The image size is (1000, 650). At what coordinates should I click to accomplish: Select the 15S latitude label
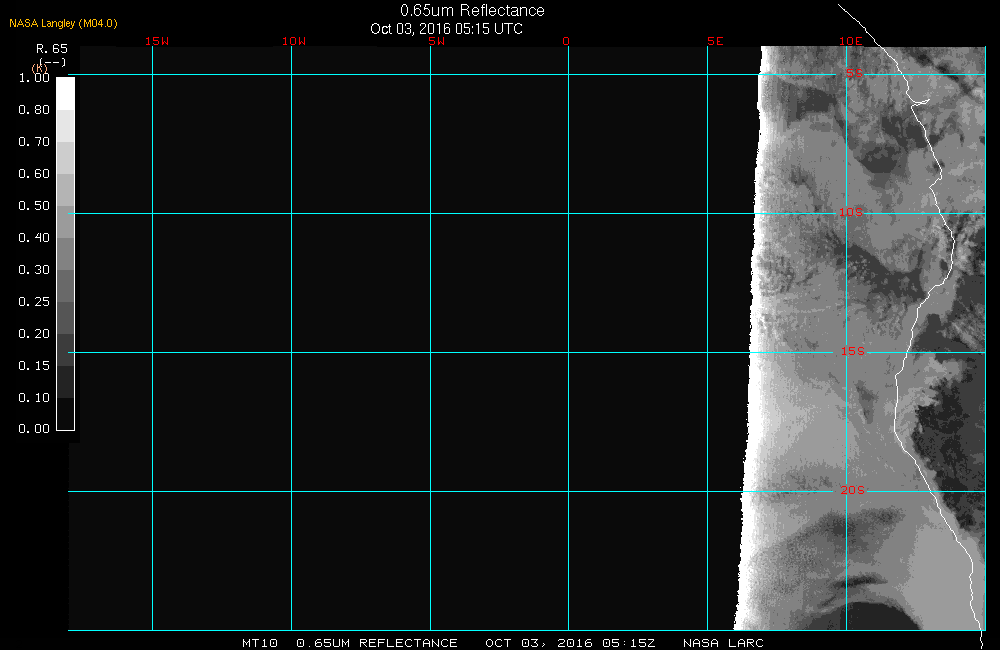click(851, 352)
